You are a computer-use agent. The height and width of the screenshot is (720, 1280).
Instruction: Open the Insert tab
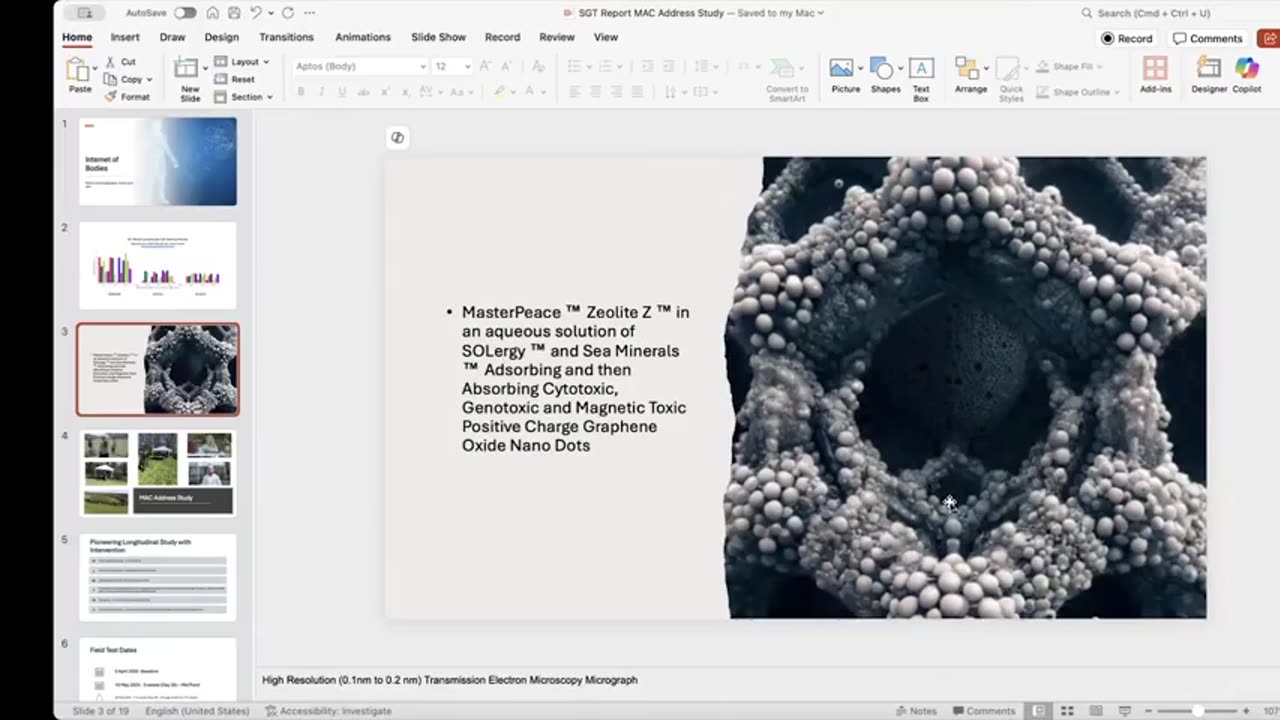(125, 37)
